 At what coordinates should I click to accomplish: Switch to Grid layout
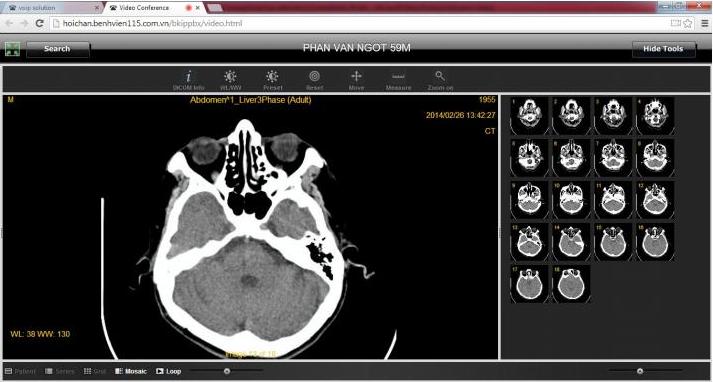95,371
